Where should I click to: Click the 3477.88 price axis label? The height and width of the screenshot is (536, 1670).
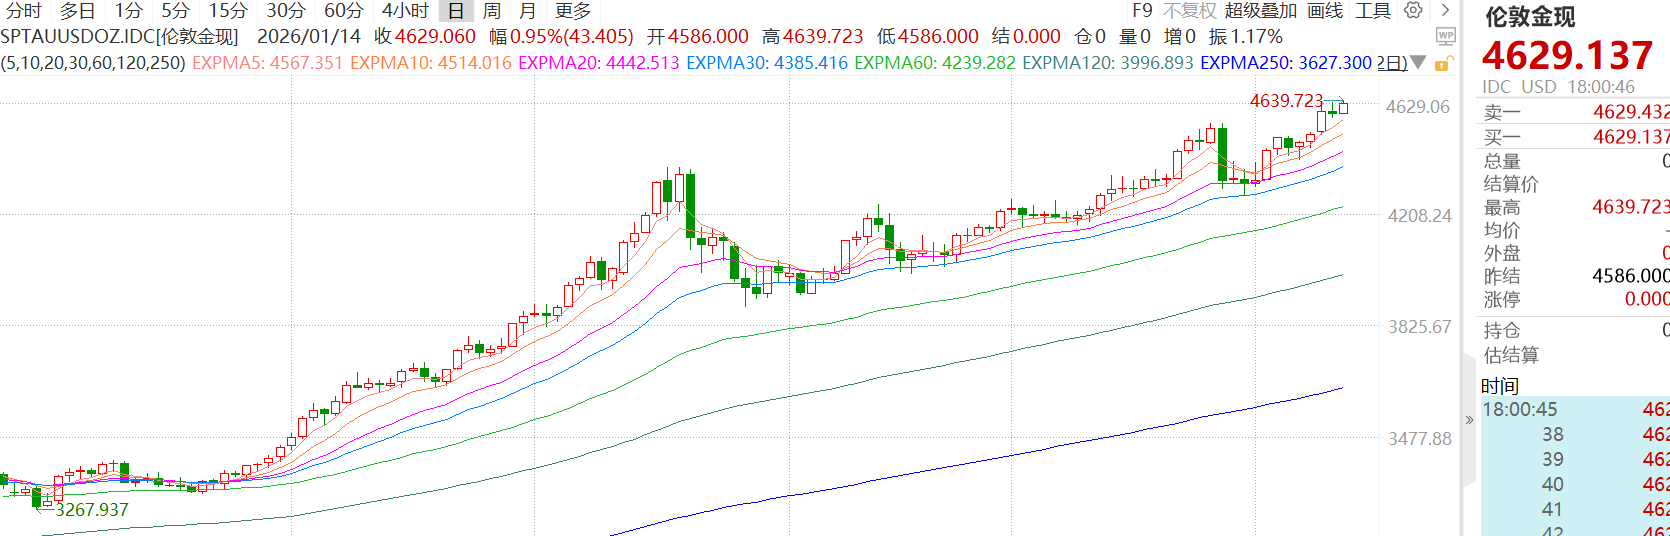coord(1419,439)
